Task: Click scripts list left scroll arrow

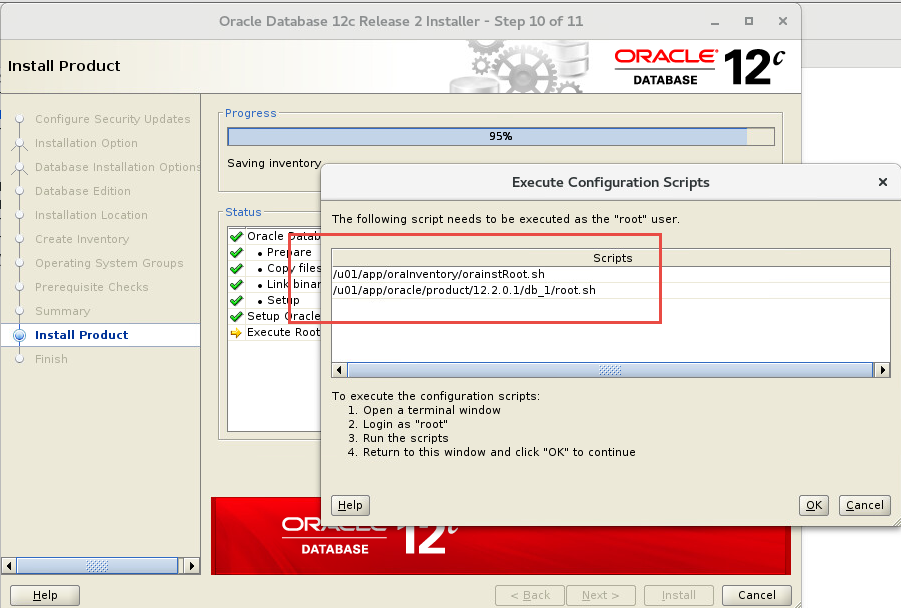Action: pos(340,370)
